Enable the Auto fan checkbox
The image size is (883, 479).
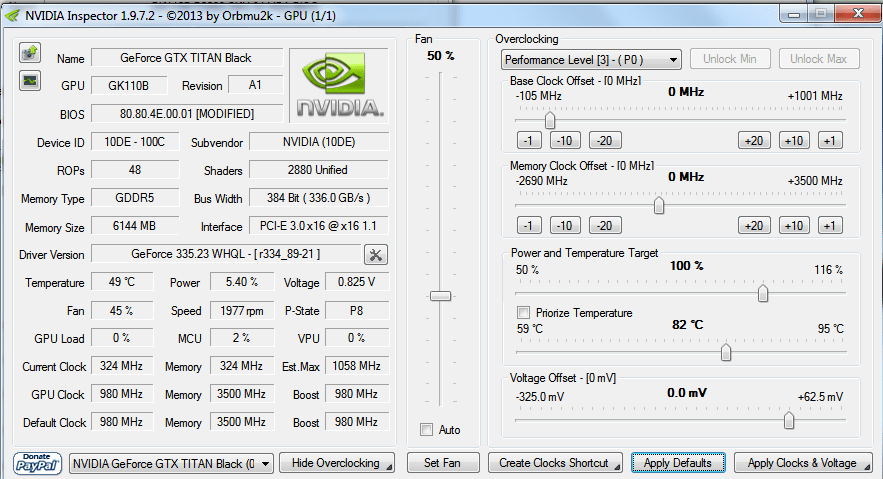426,430
